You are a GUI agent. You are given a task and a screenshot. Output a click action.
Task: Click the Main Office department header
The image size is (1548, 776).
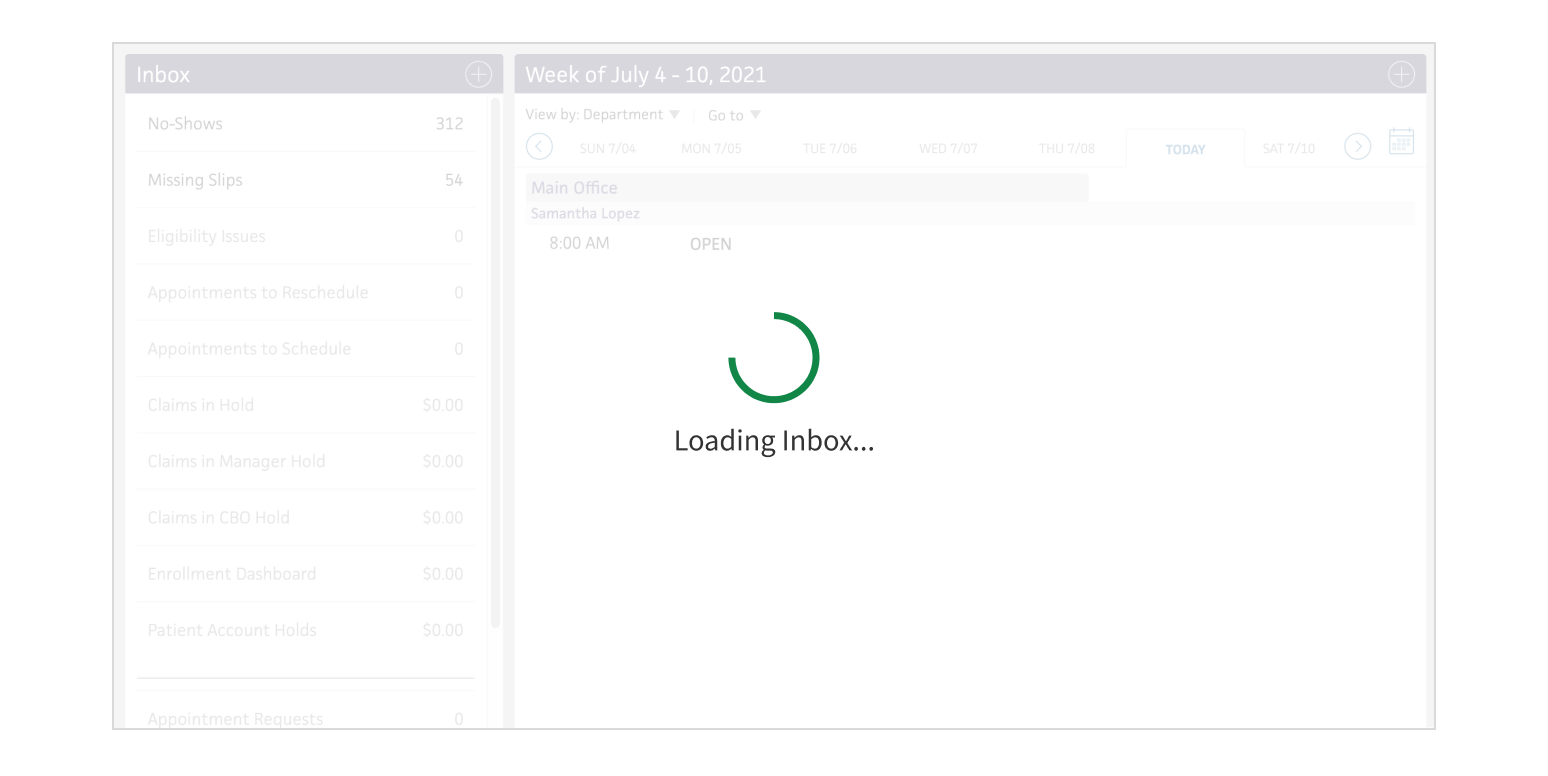pos(807,187)
